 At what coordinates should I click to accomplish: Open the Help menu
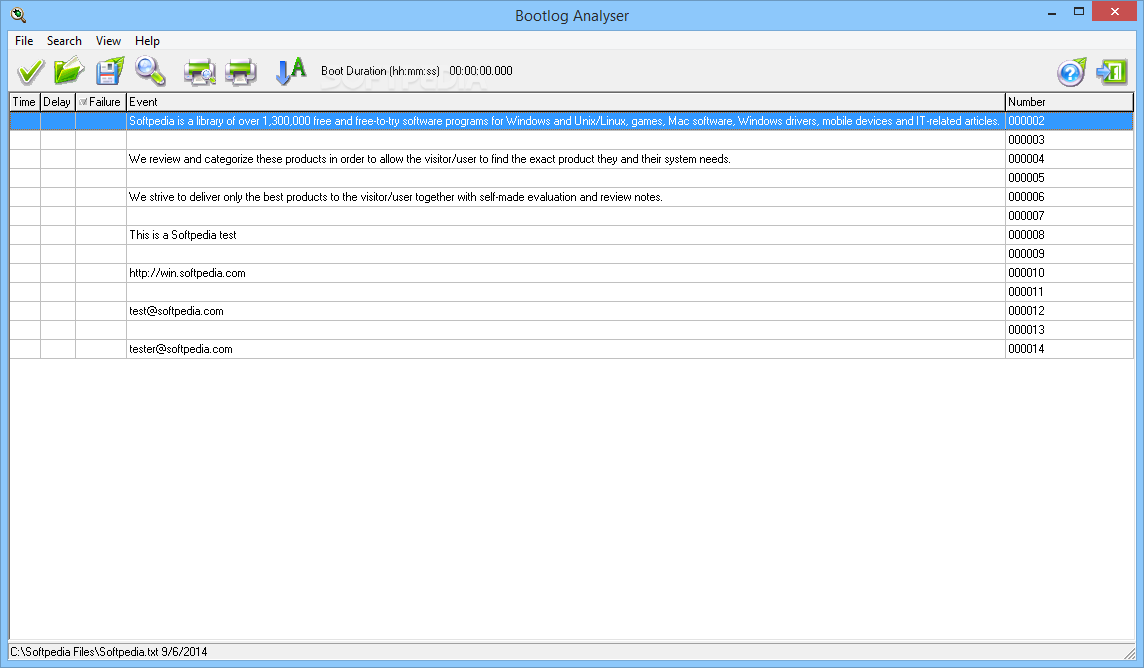point(147,41)
